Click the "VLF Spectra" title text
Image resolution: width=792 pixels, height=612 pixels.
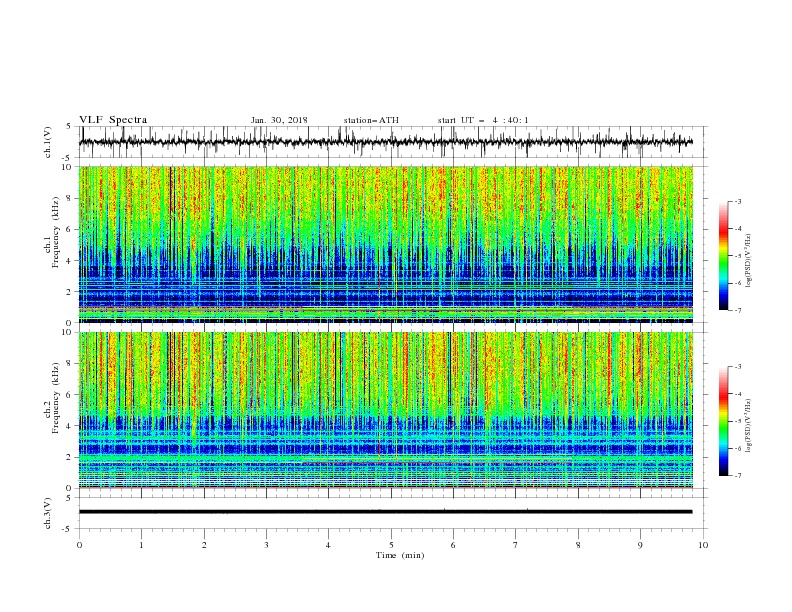point(113,120)
